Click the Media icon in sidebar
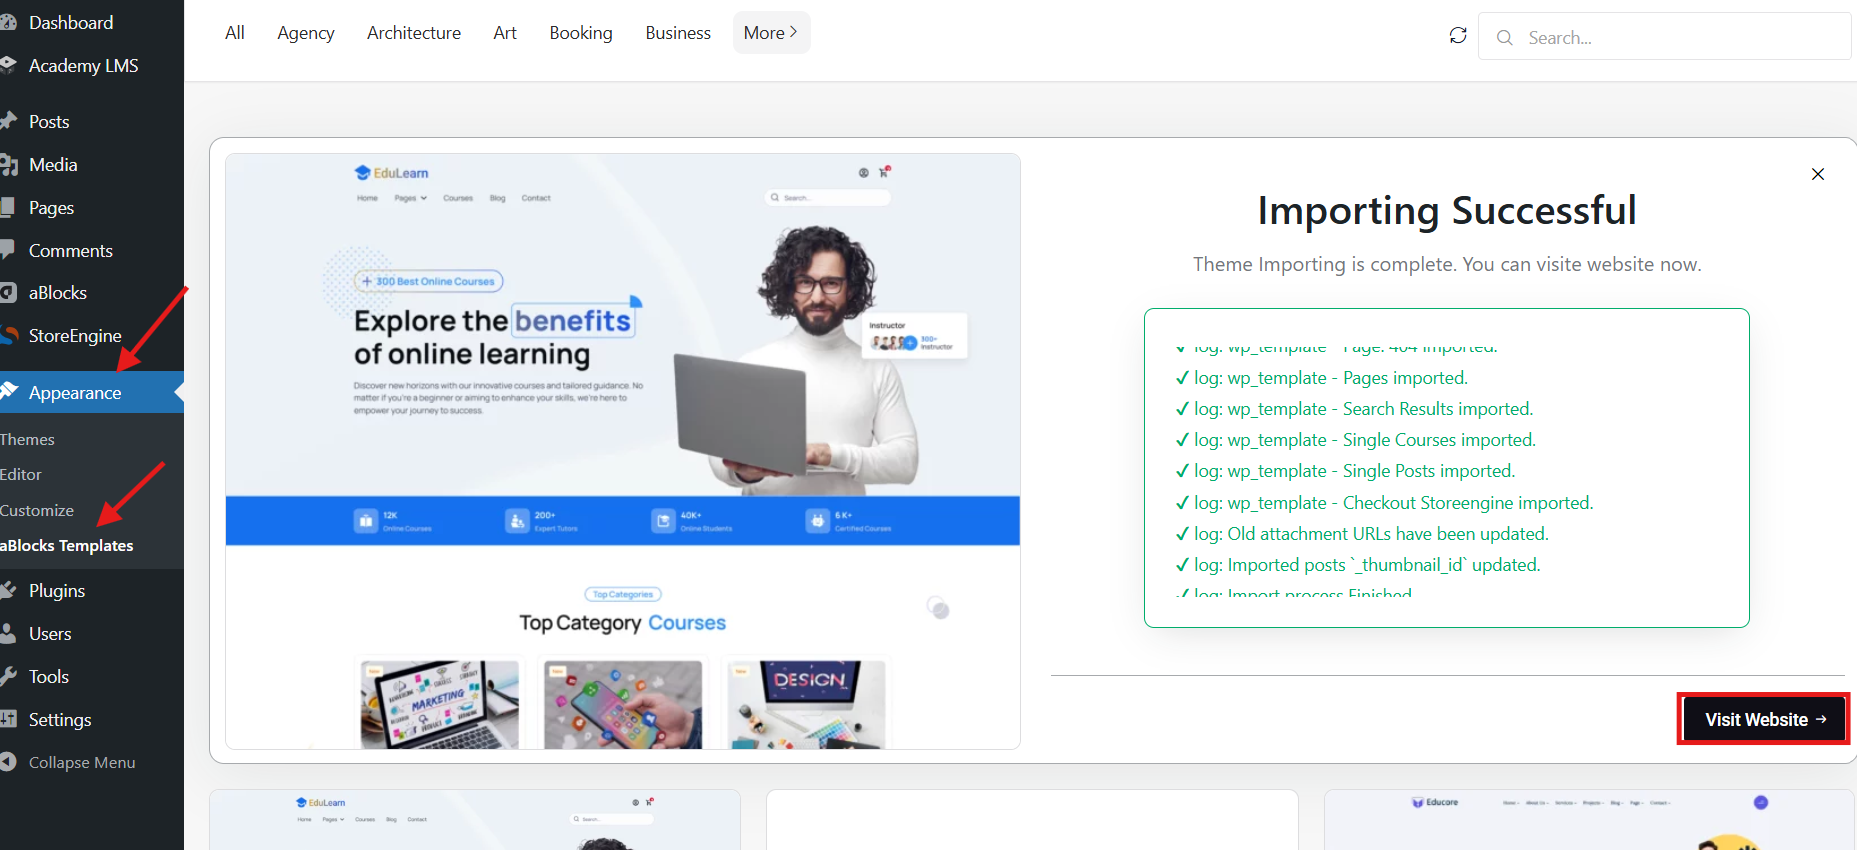The image size is (1857, 850). tap(9, 165)
